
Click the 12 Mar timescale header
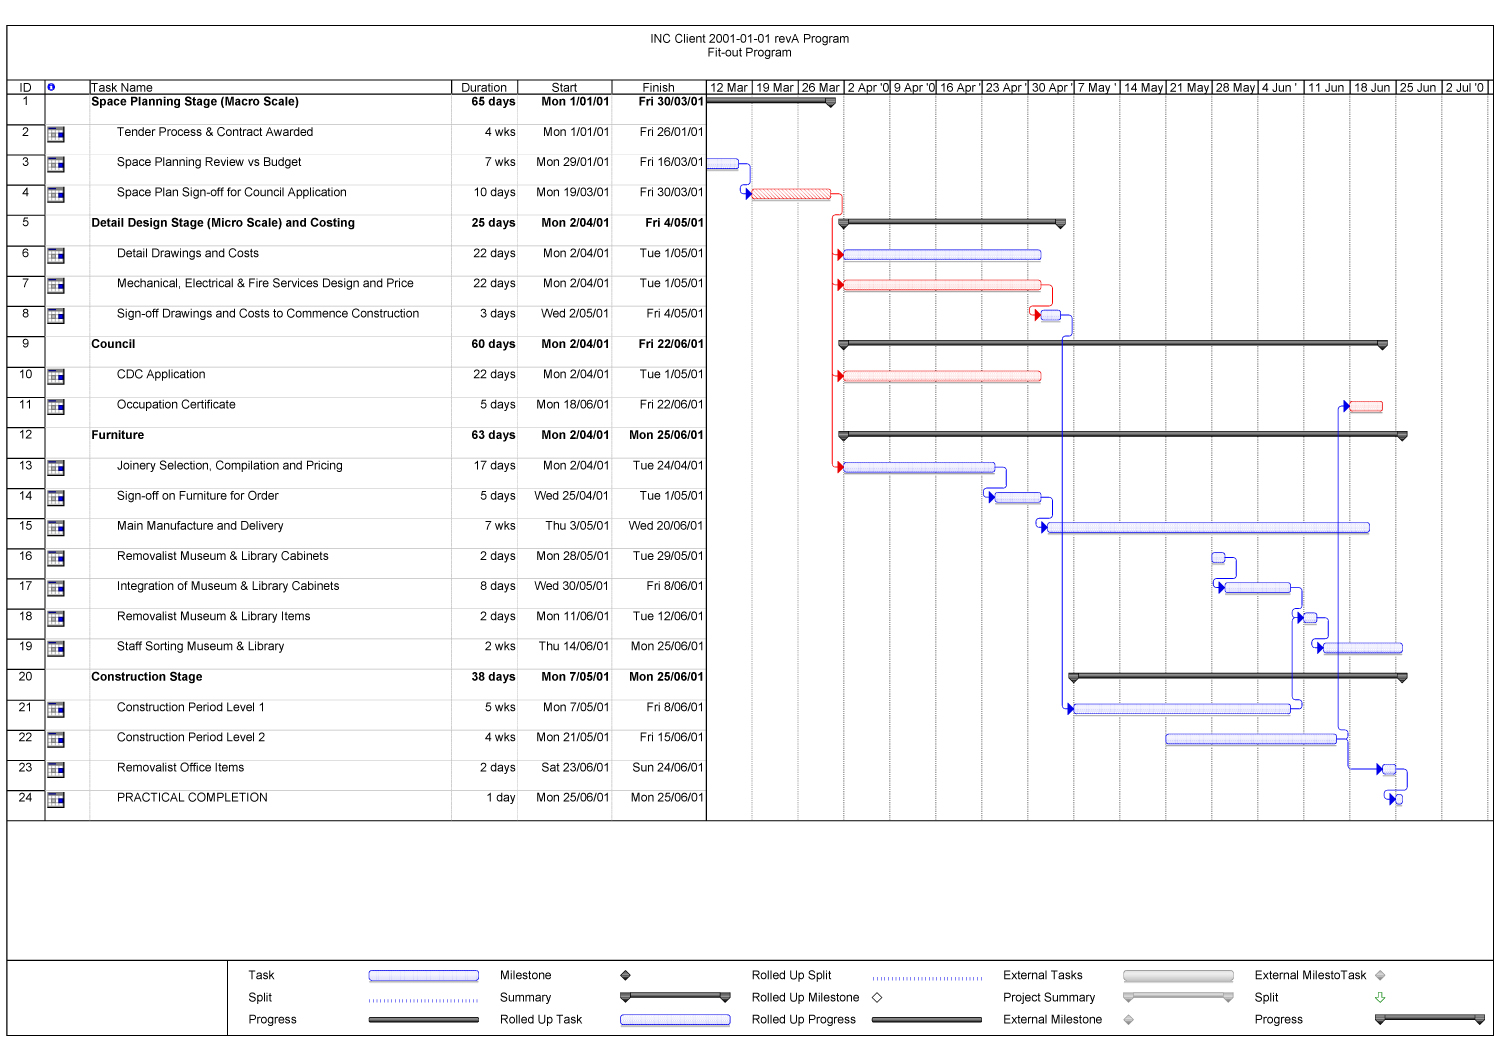[729, 88]
